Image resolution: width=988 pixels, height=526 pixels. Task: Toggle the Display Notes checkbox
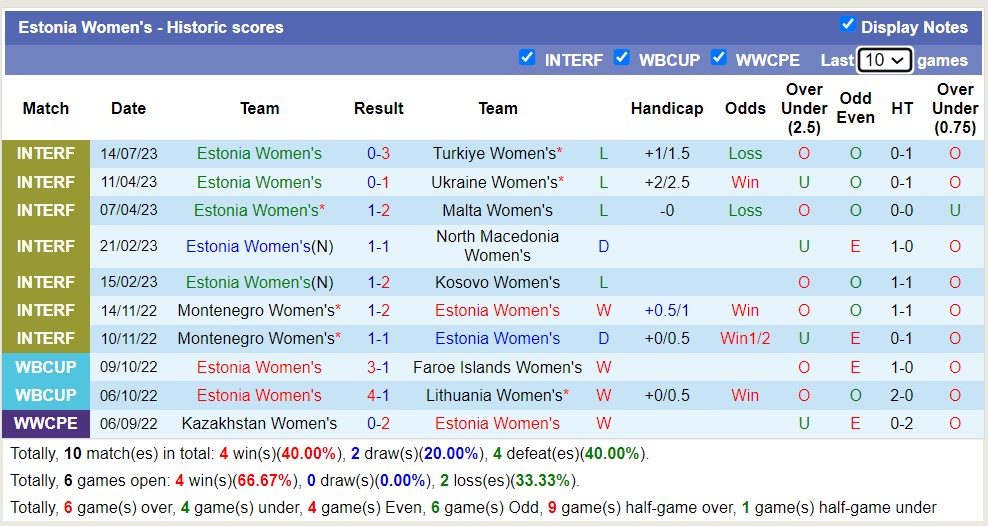tap(847, 25)
